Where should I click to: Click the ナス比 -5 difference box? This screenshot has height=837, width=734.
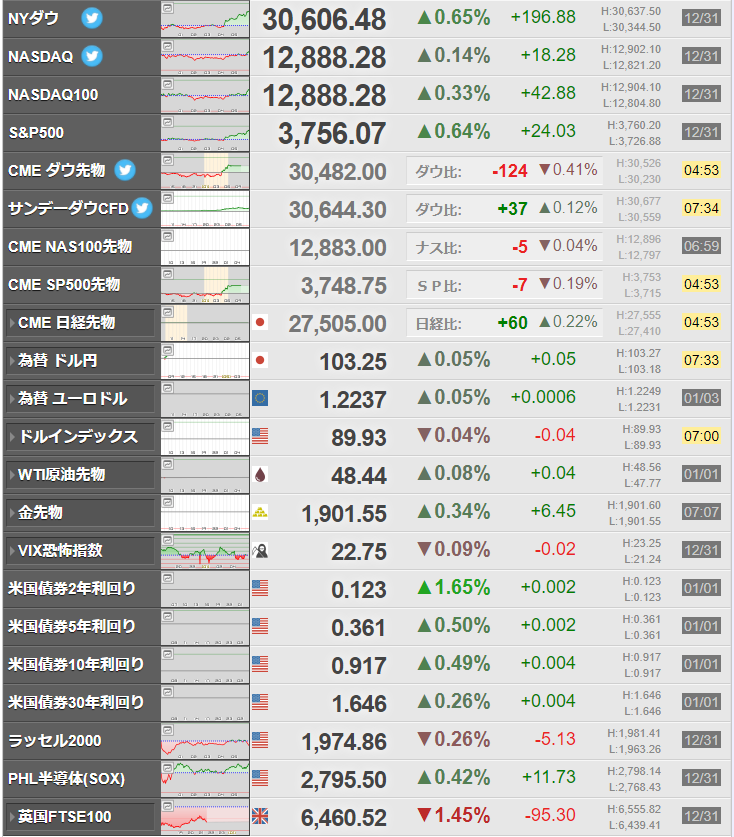pos(504,247)
